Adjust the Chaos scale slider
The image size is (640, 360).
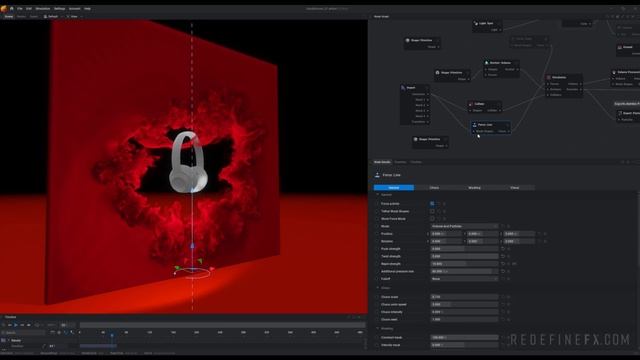pyautogui.click(x=464, y=297)
